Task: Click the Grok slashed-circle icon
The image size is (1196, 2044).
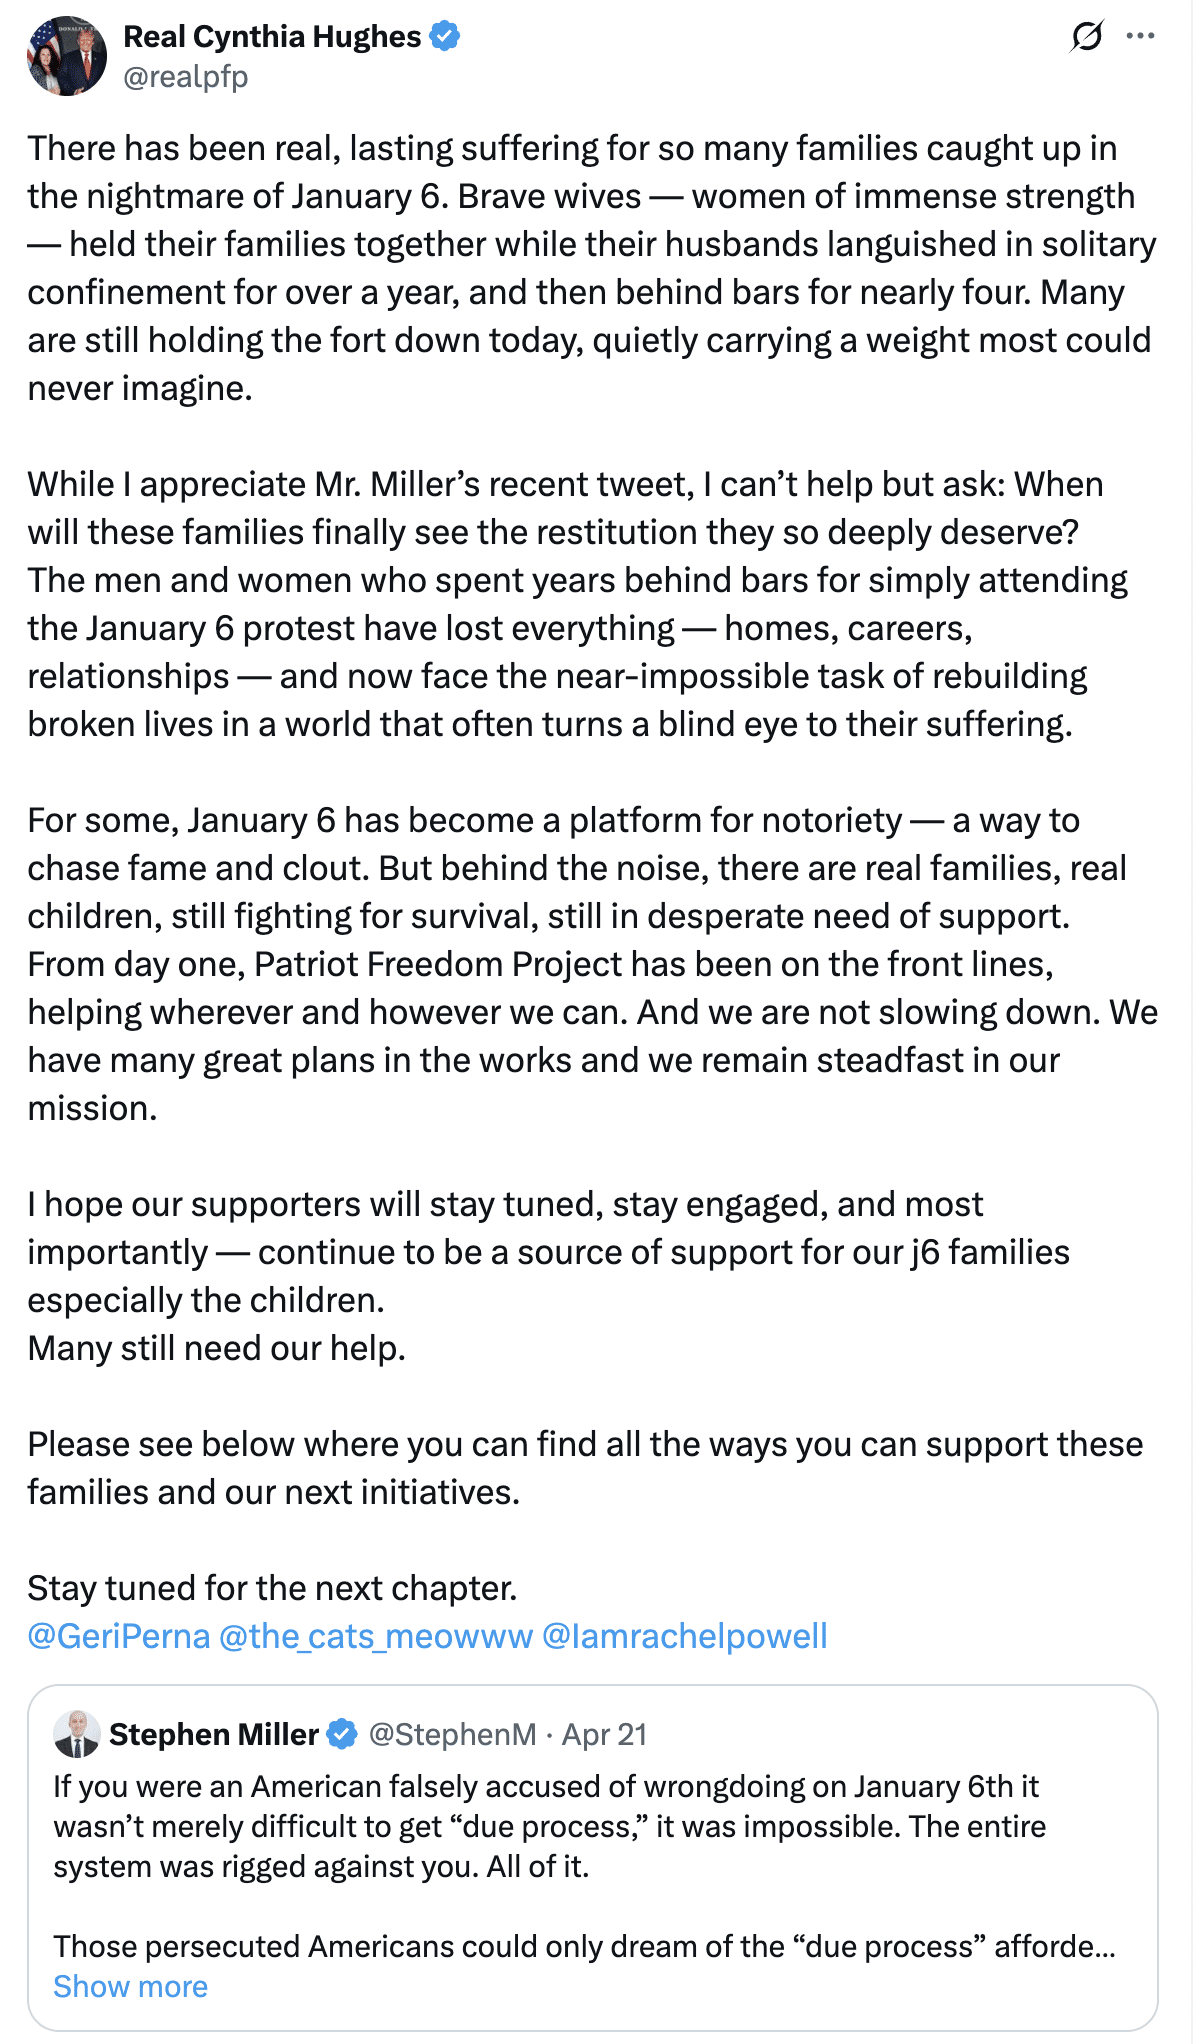Action: [x=1086, y=37]
